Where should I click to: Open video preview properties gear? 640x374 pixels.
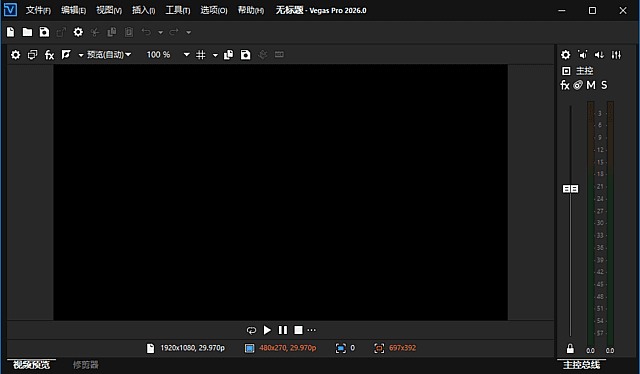coord(16,55)
